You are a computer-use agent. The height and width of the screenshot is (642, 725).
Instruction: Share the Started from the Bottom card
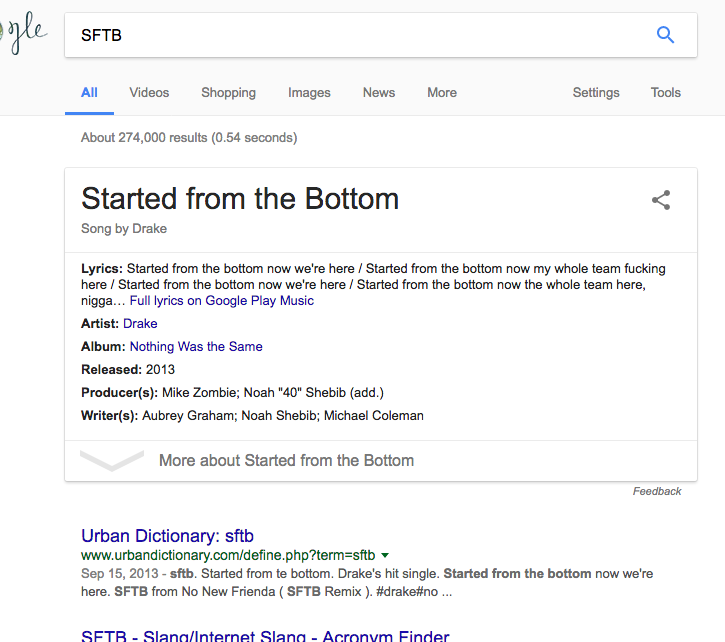(x=661, y=200)
